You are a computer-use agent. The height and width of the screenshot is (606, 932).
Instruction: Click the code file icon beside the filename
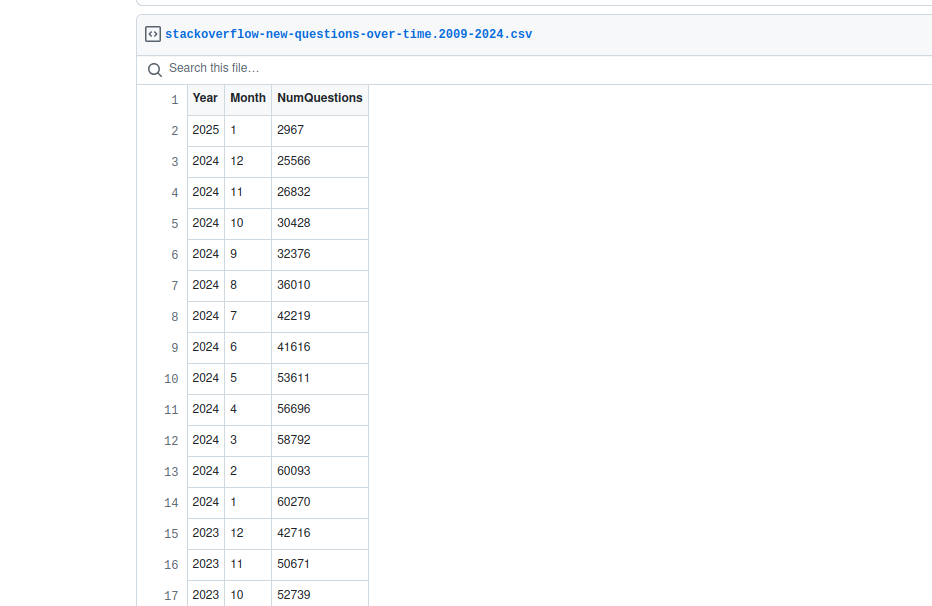[153, 33]
